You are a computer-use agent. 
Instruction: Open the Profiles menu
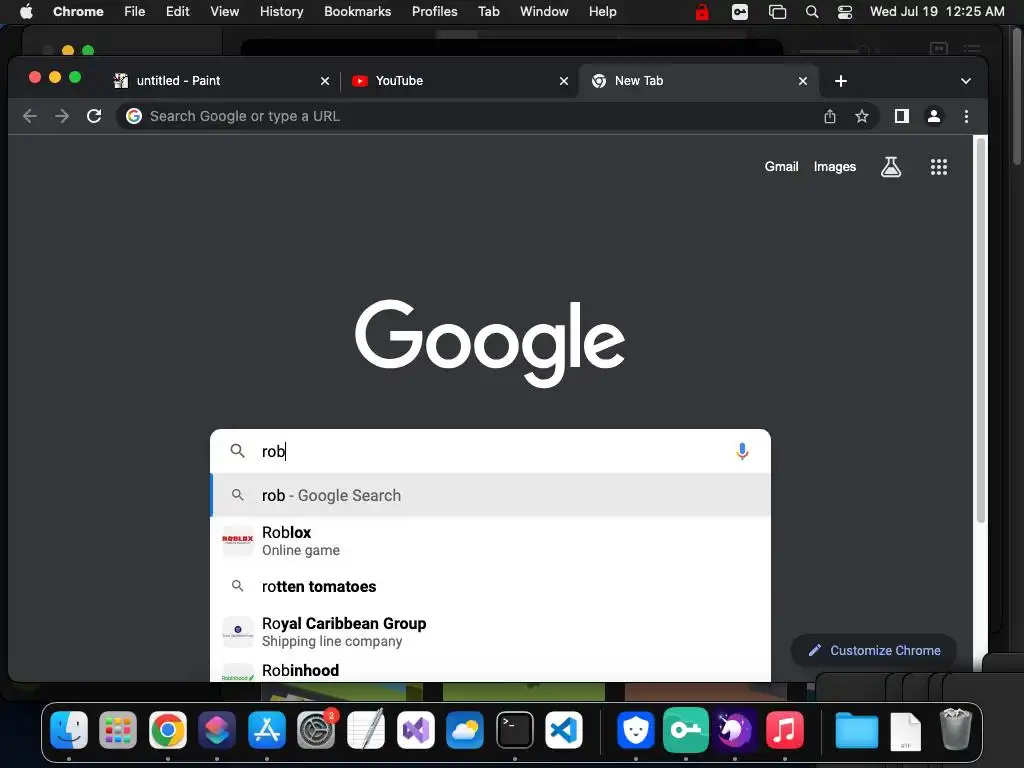[434, 12]
